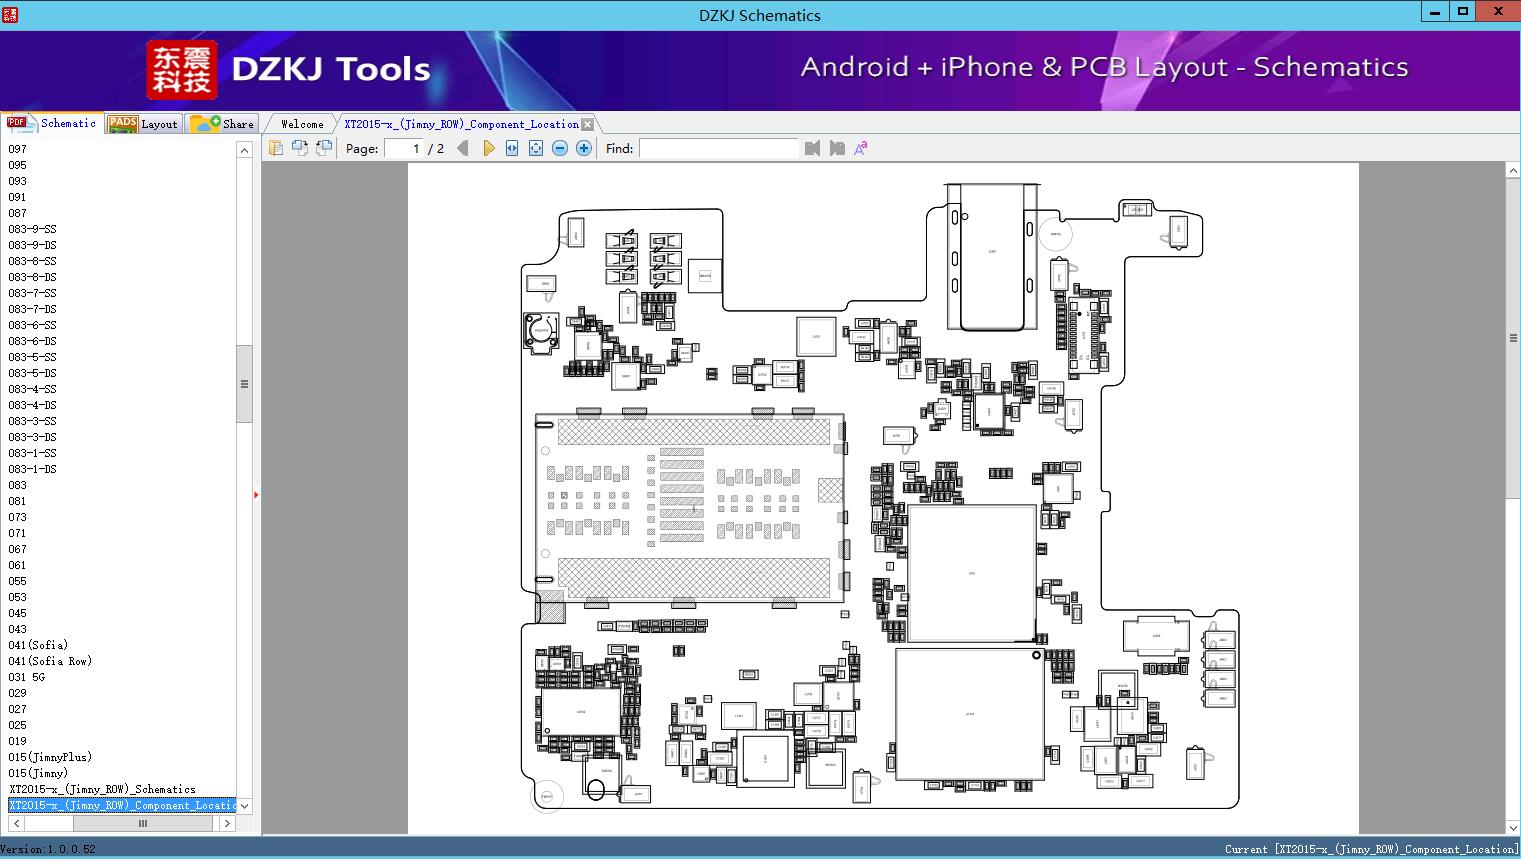Click the rotate clockwise page icon
This screenshot has width=1521, height=859.
(324, 148)
